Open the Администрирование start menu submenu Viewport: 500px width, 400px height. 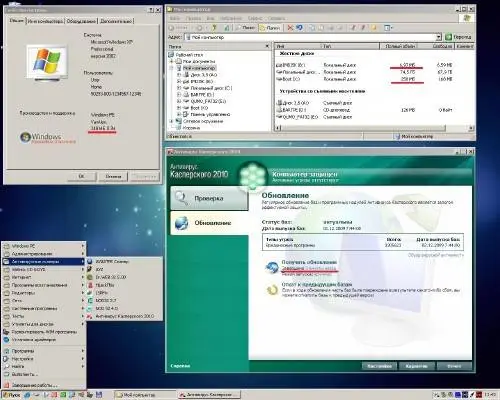point(43,254)
